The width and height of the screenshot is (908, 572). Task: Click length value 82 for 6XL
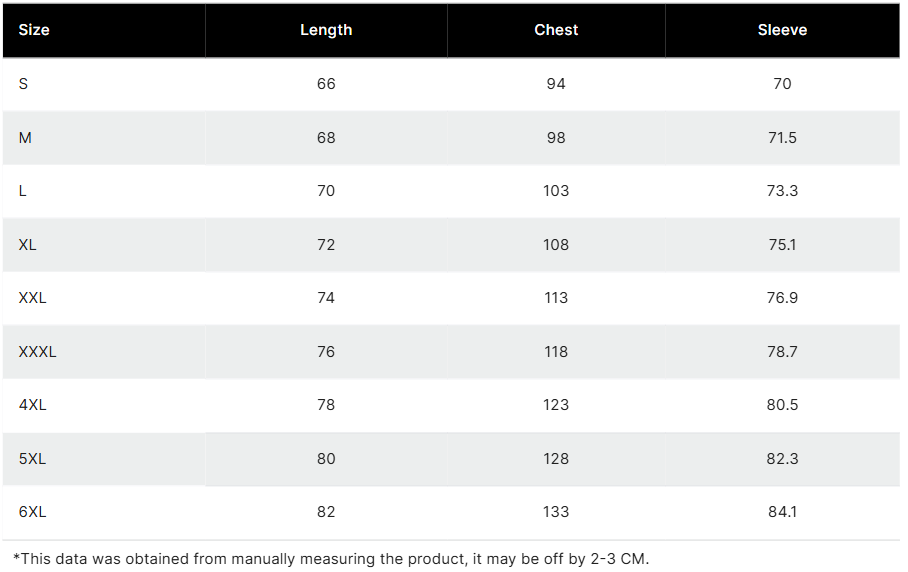coord(326,512)
